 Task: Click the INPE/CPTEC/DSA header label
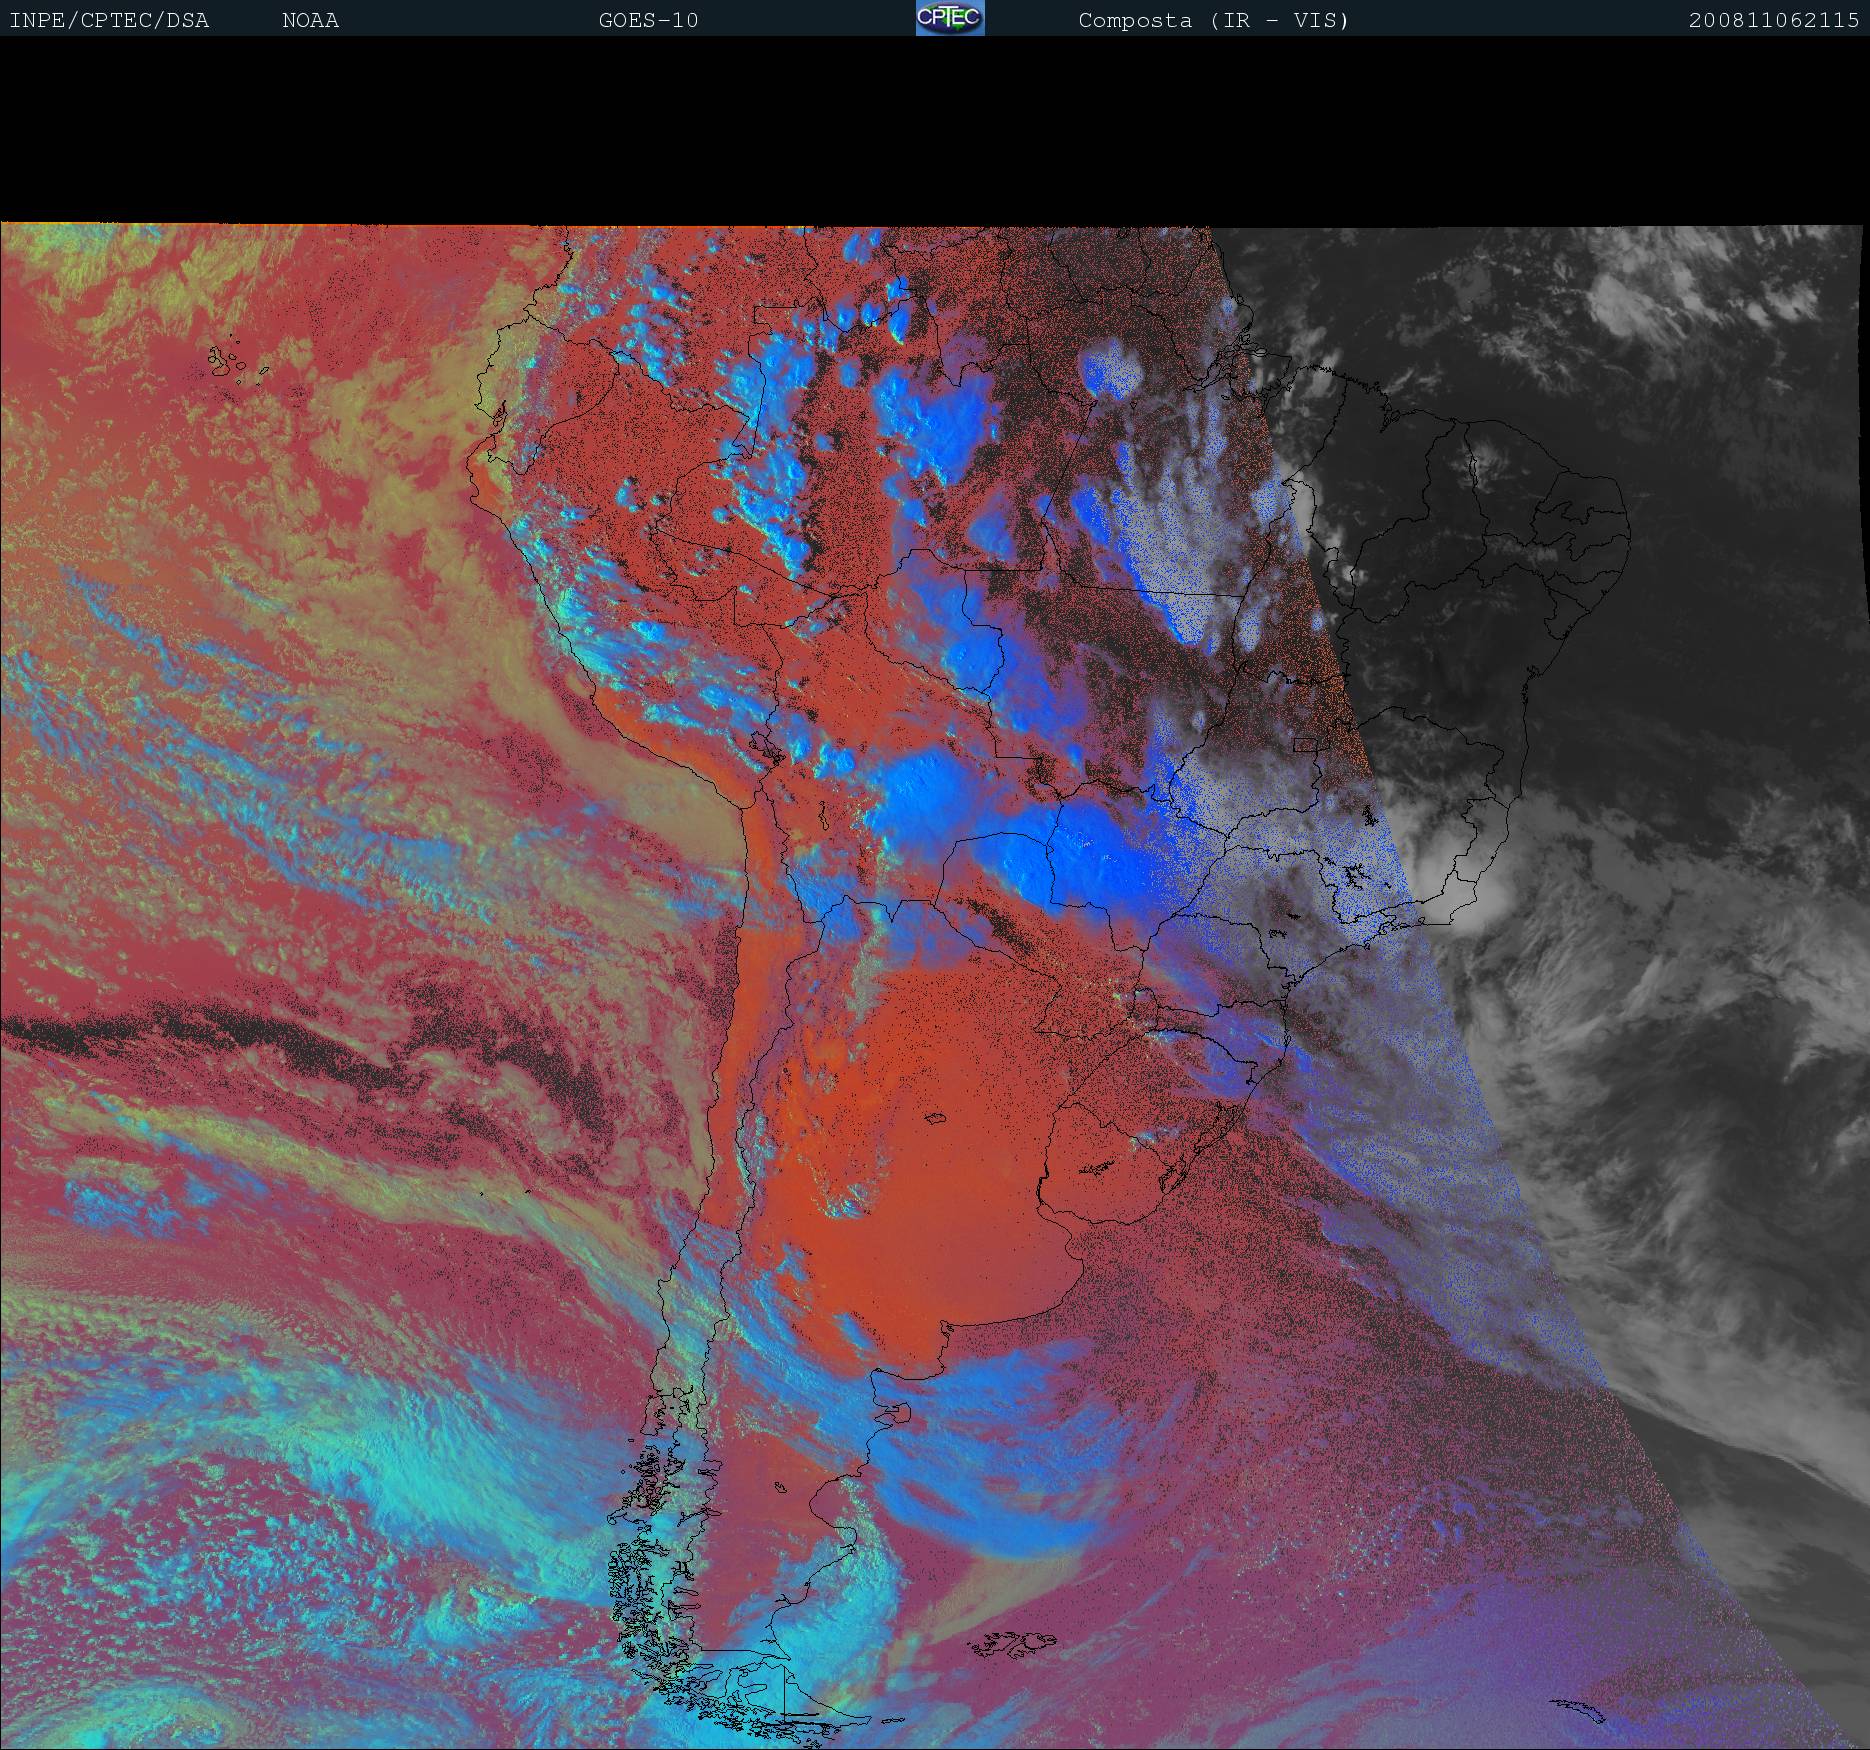pyautogui.click(x=109, y=20)
